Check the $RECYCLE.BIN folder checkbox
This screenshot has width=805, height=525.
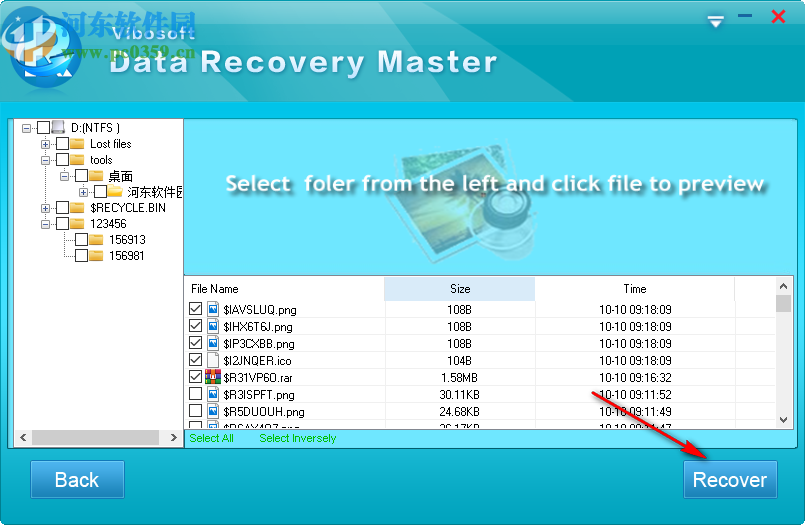(63, 208)
